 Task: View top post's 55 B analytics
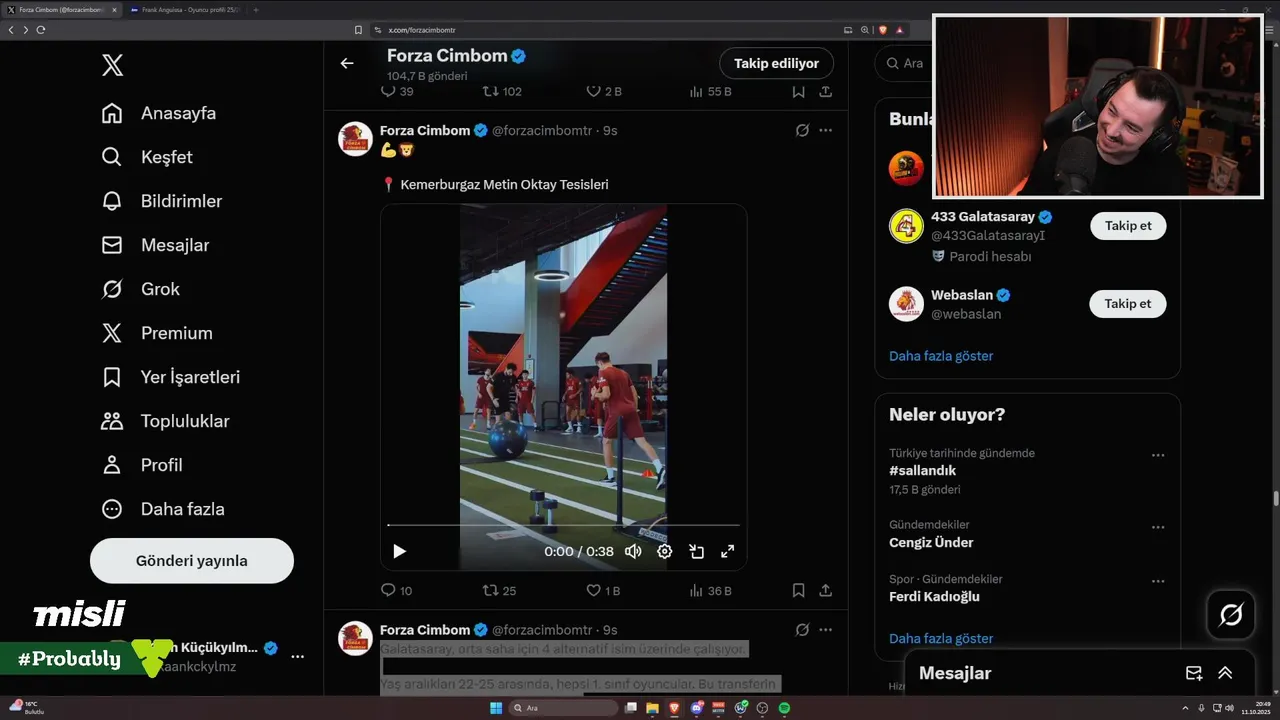point(710,91)
